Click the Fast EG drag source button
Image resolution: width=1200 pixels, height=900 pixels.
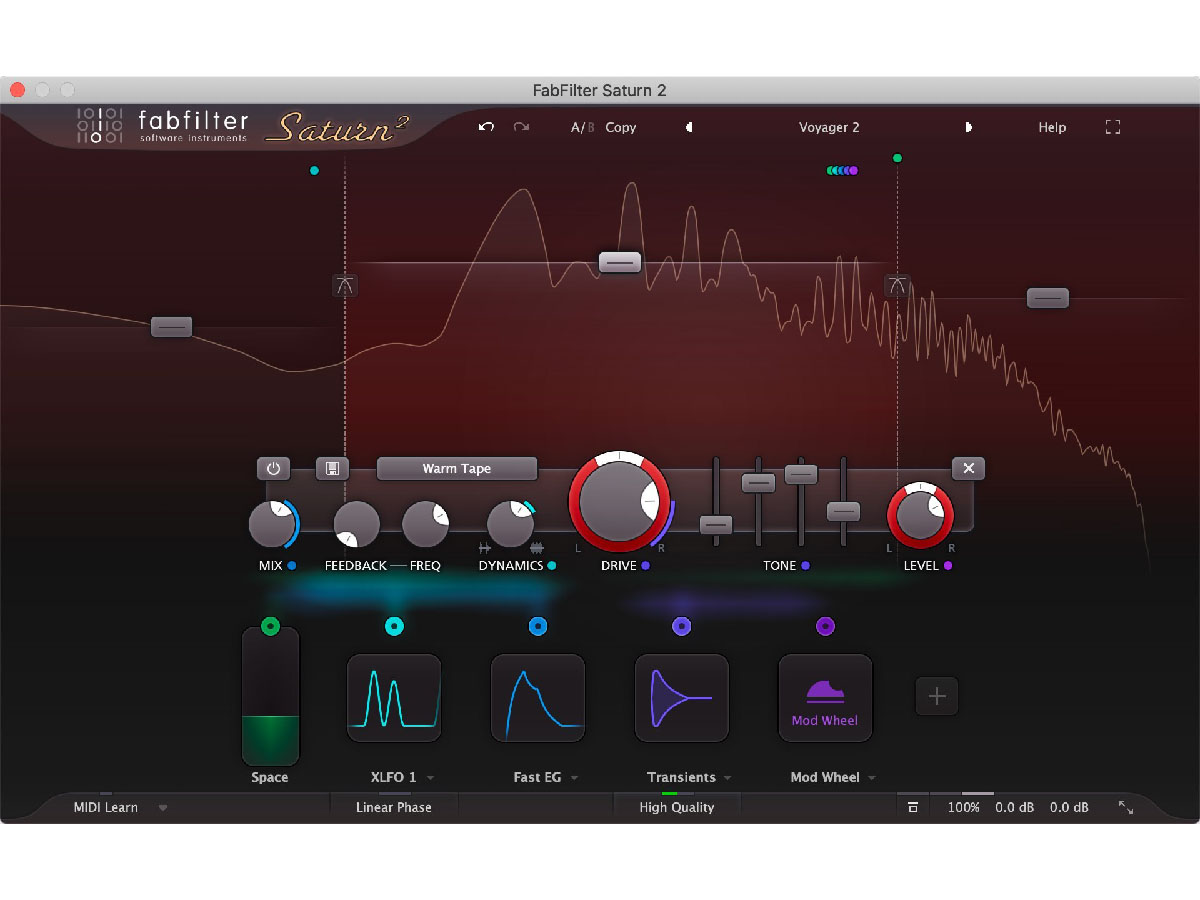(x=538, y=626)
